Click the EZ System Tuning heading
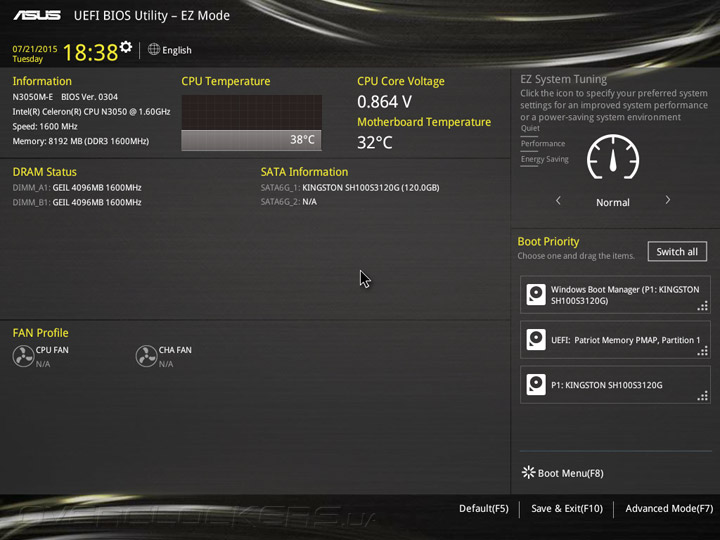The image size is (720, 540). [563, 79]
